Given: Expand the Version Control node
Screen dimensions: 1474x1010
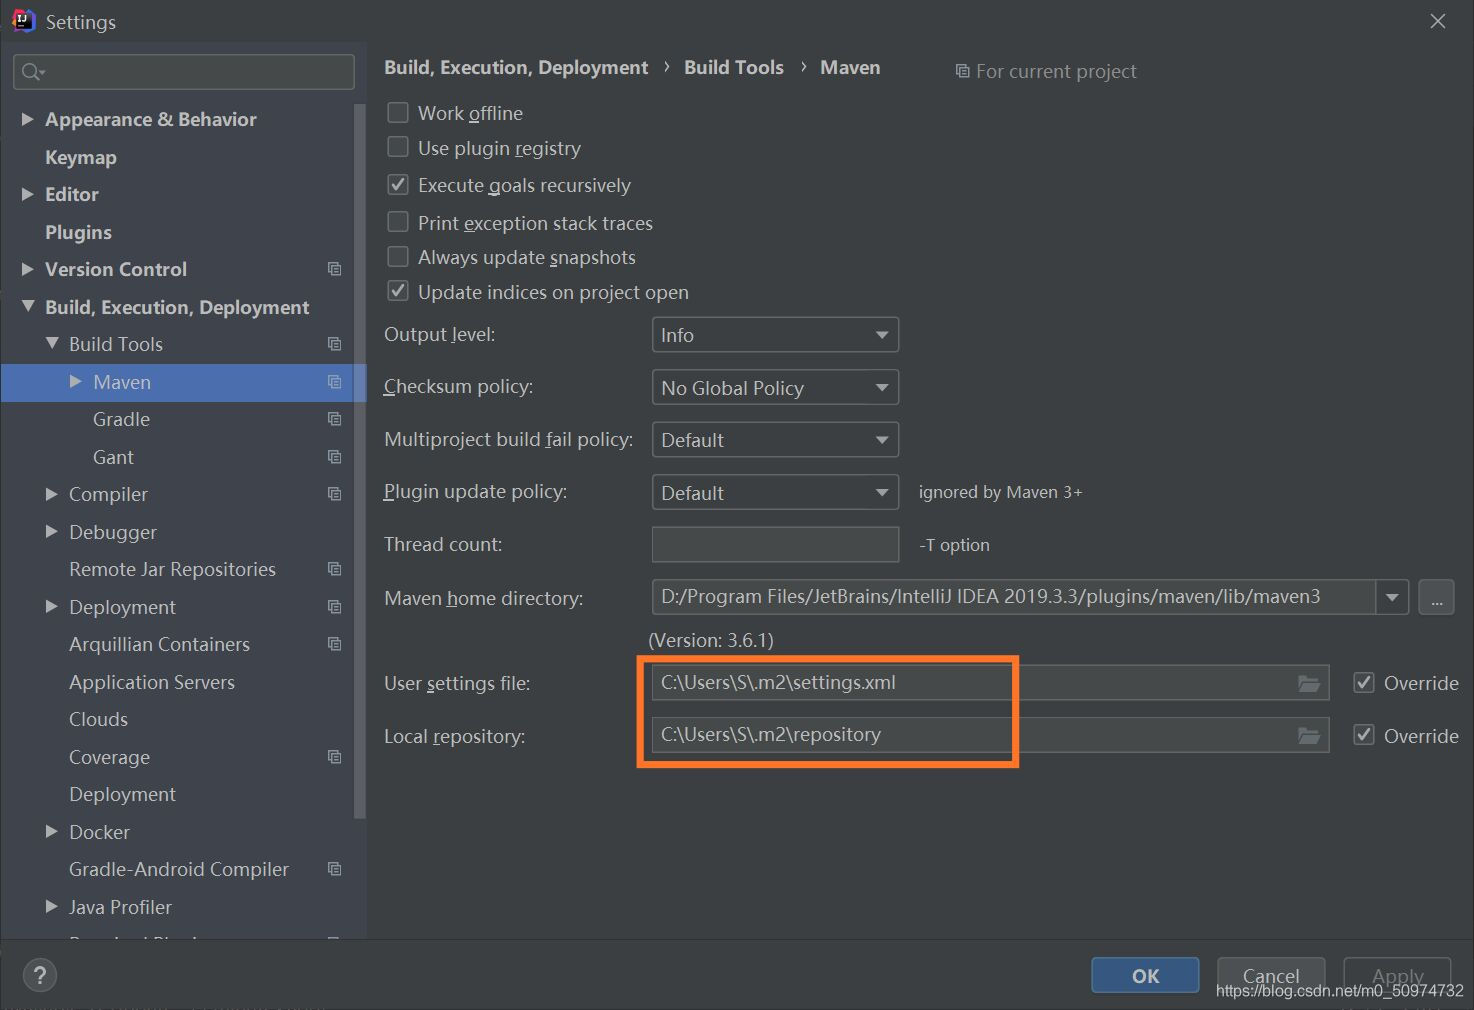Looking at the screenshot, I should click(27, 269).
